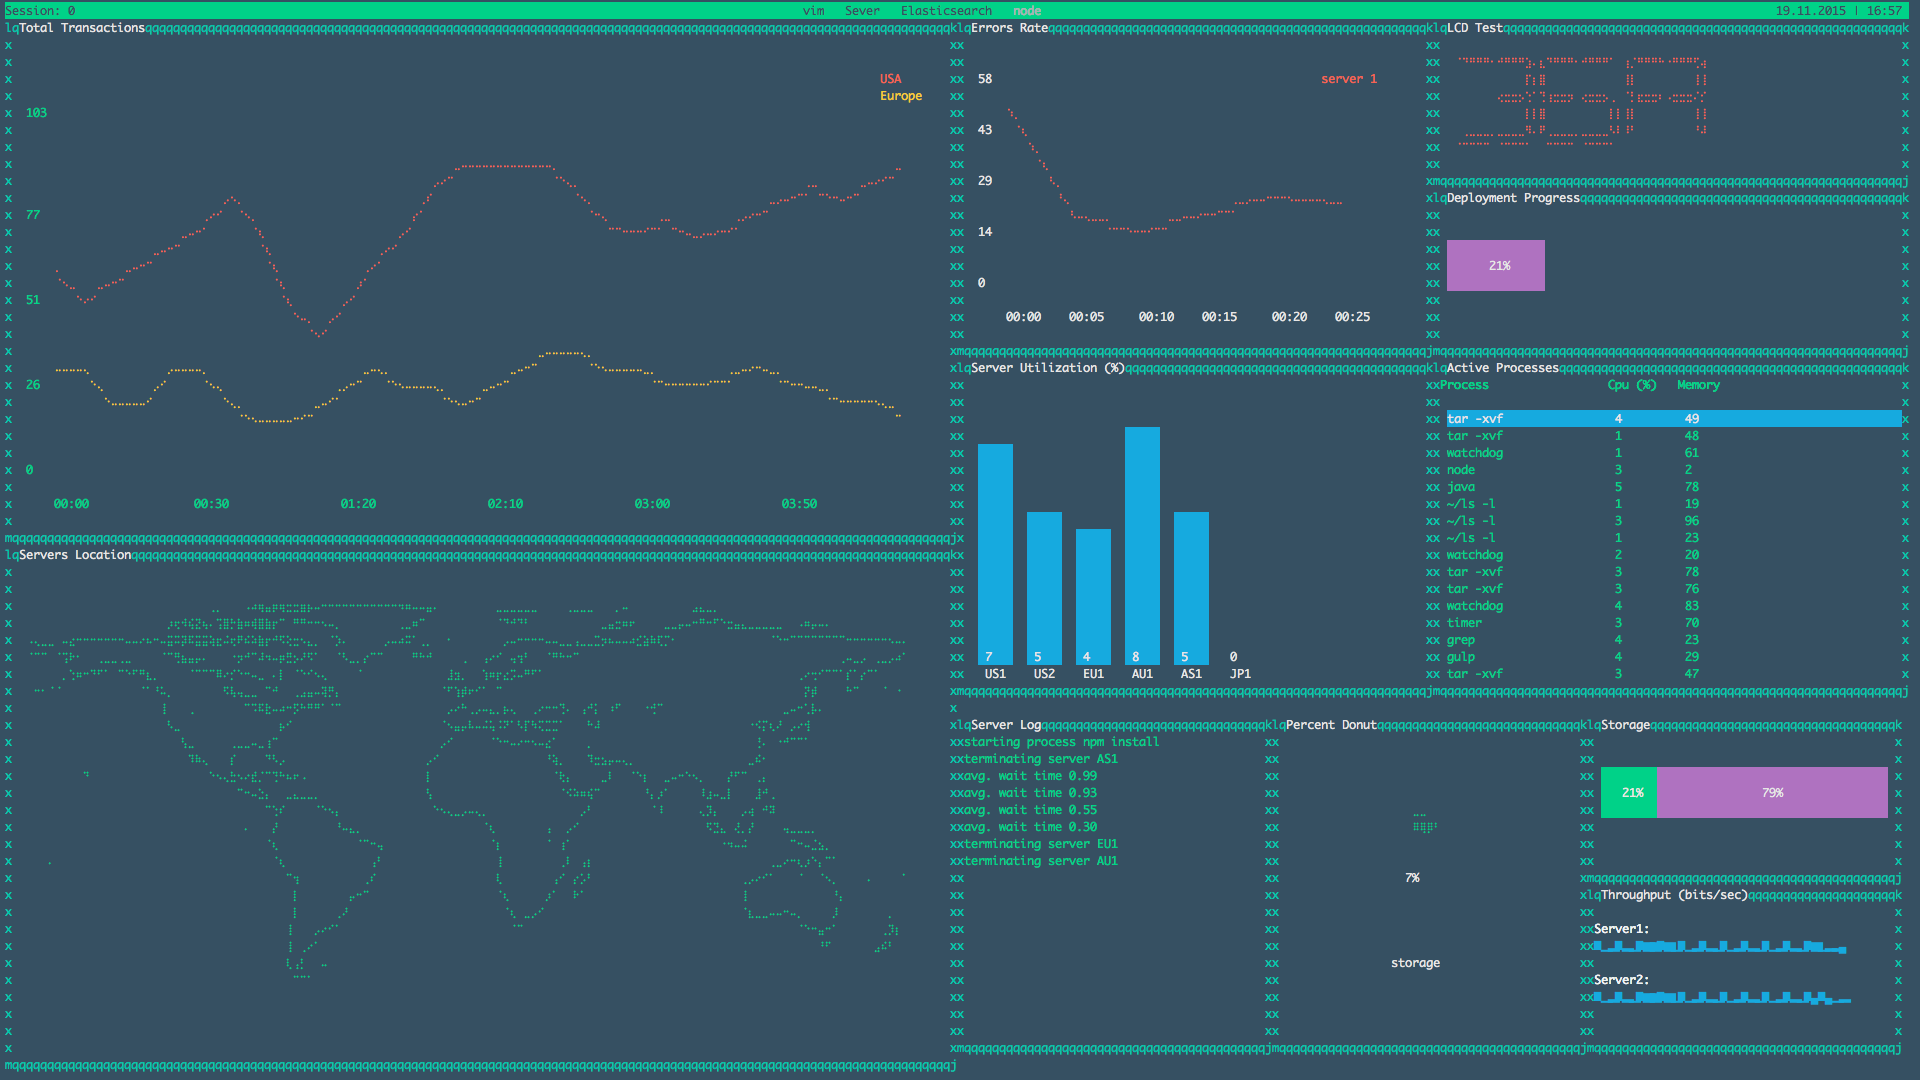Click the purple 79% Storage segment
Viewport: 1920px width, 1080px height.
click(x=1772, y=792)
